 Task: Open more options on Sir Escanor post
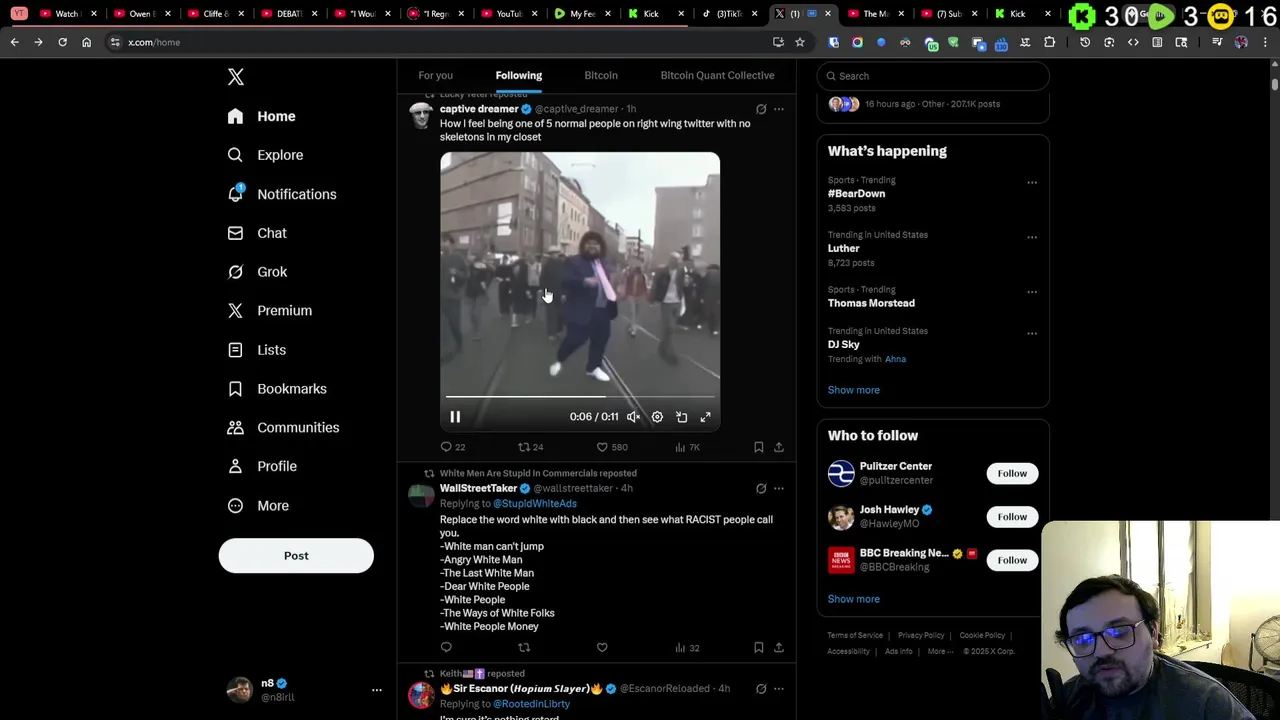point(779,689)
